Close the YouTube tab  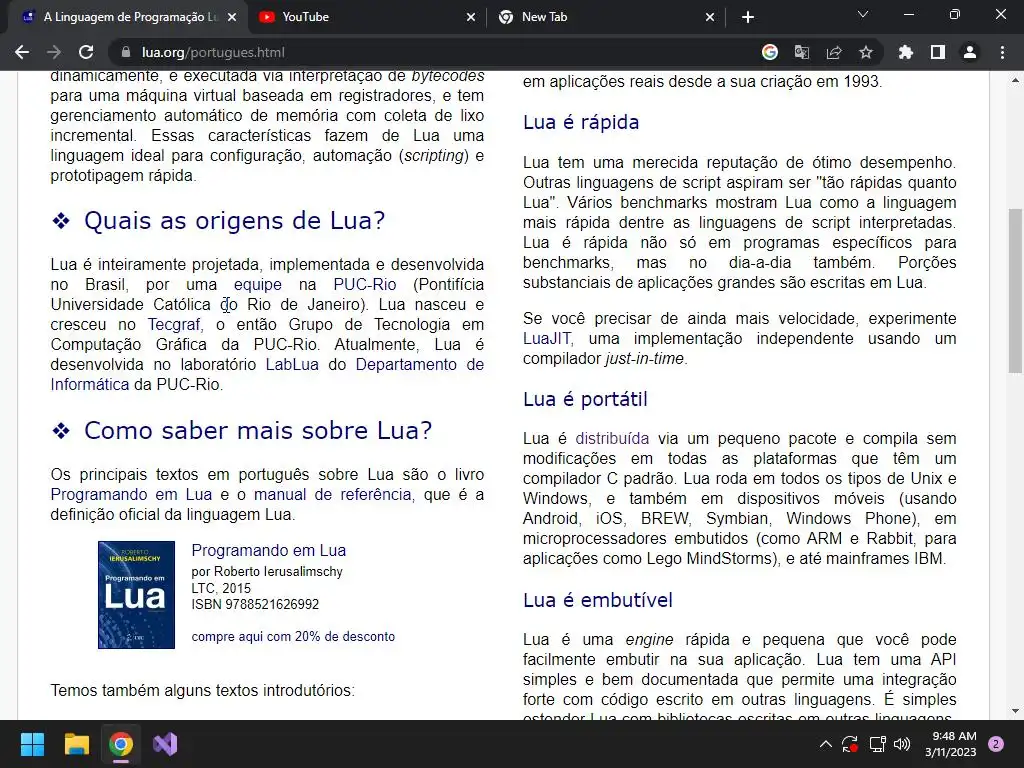click(471, 17)
